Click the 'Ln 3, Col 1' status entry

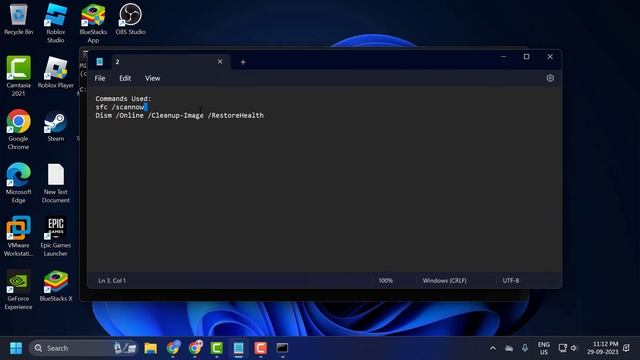pos(112,280)
